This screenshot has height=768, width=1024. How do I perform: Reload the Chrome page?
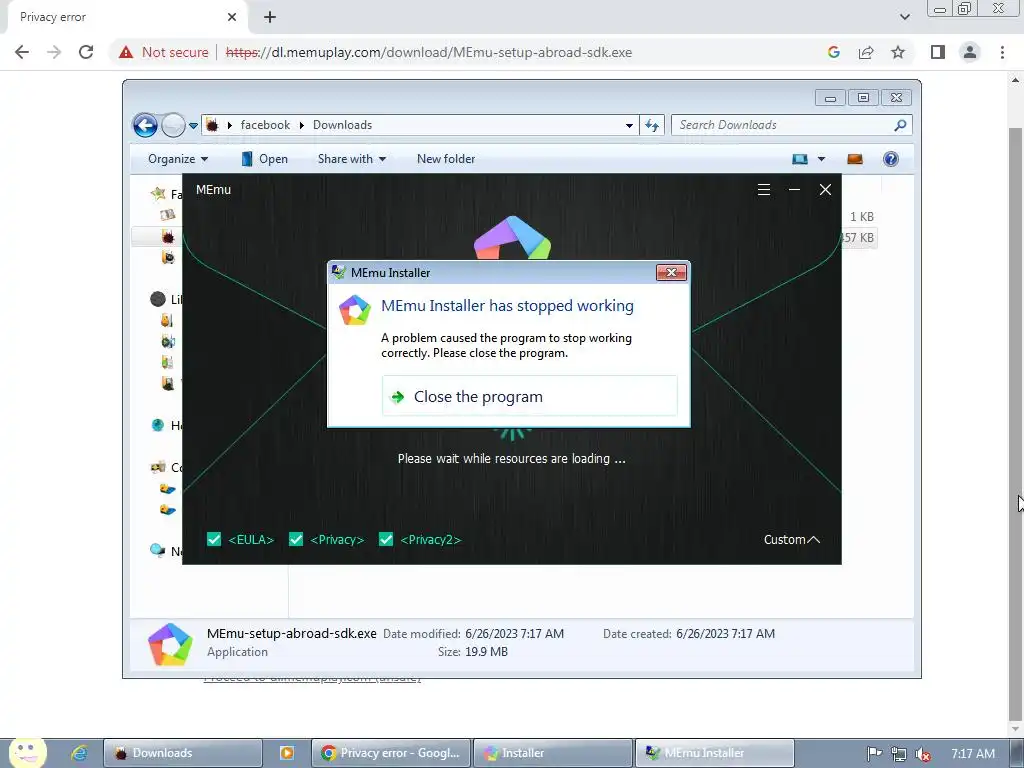click(86, 52)
